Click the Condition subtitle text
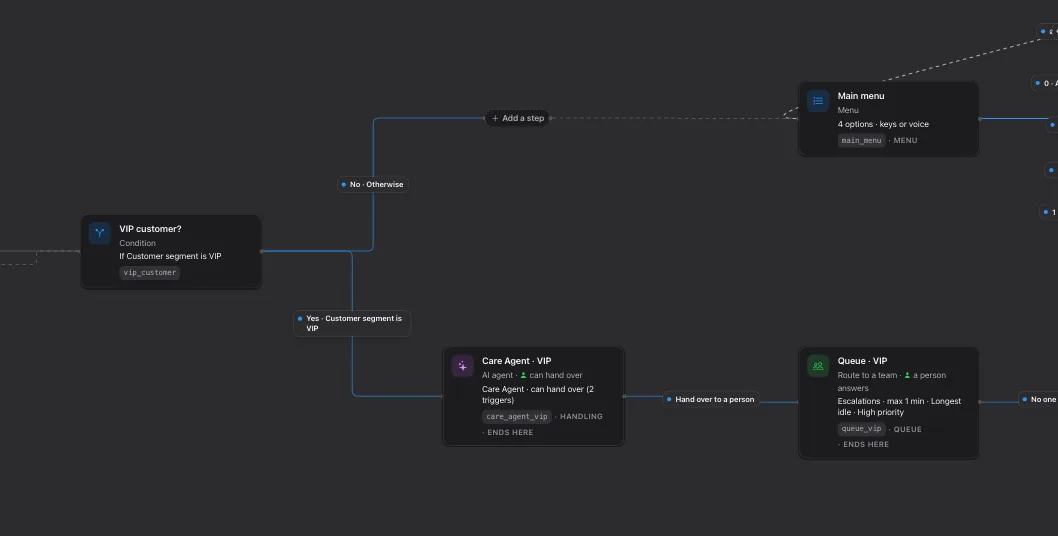 point(138,243)
